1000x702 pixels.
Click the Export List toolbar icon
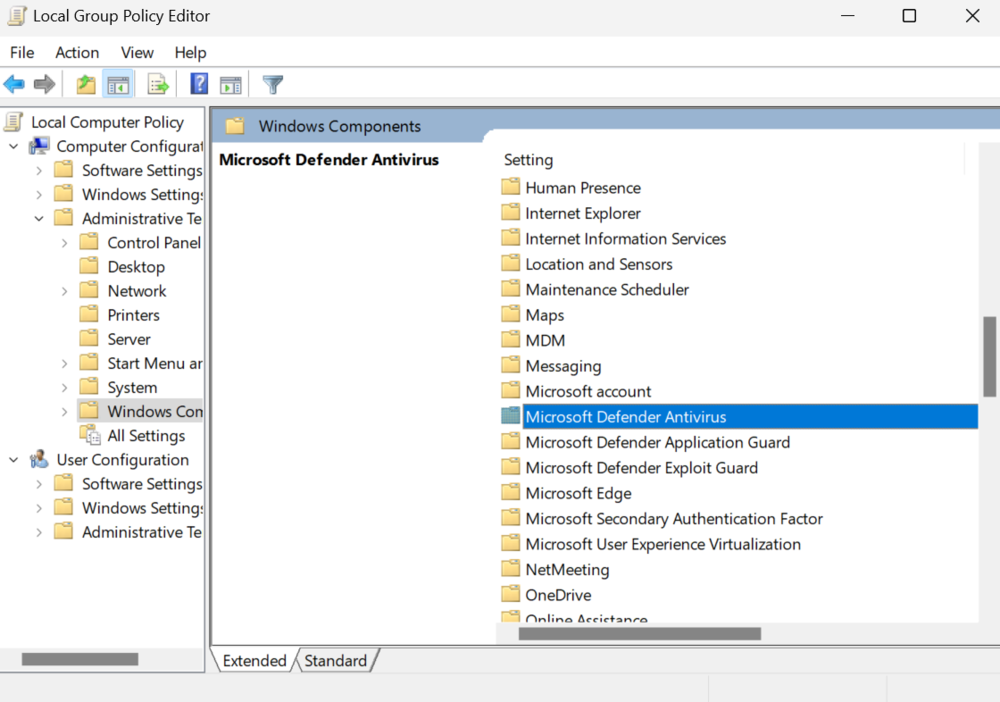(x=158, y=84)
